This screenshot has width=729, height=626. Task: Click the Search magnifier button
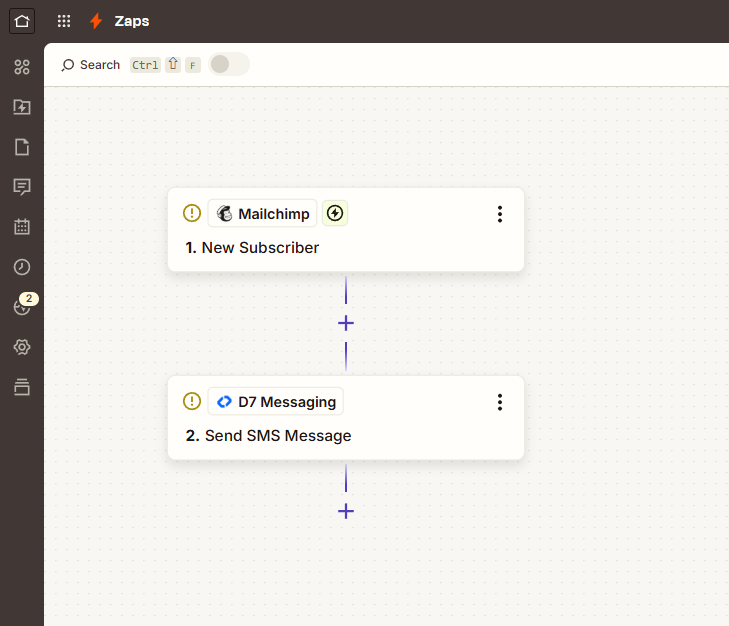pos(91,65)
